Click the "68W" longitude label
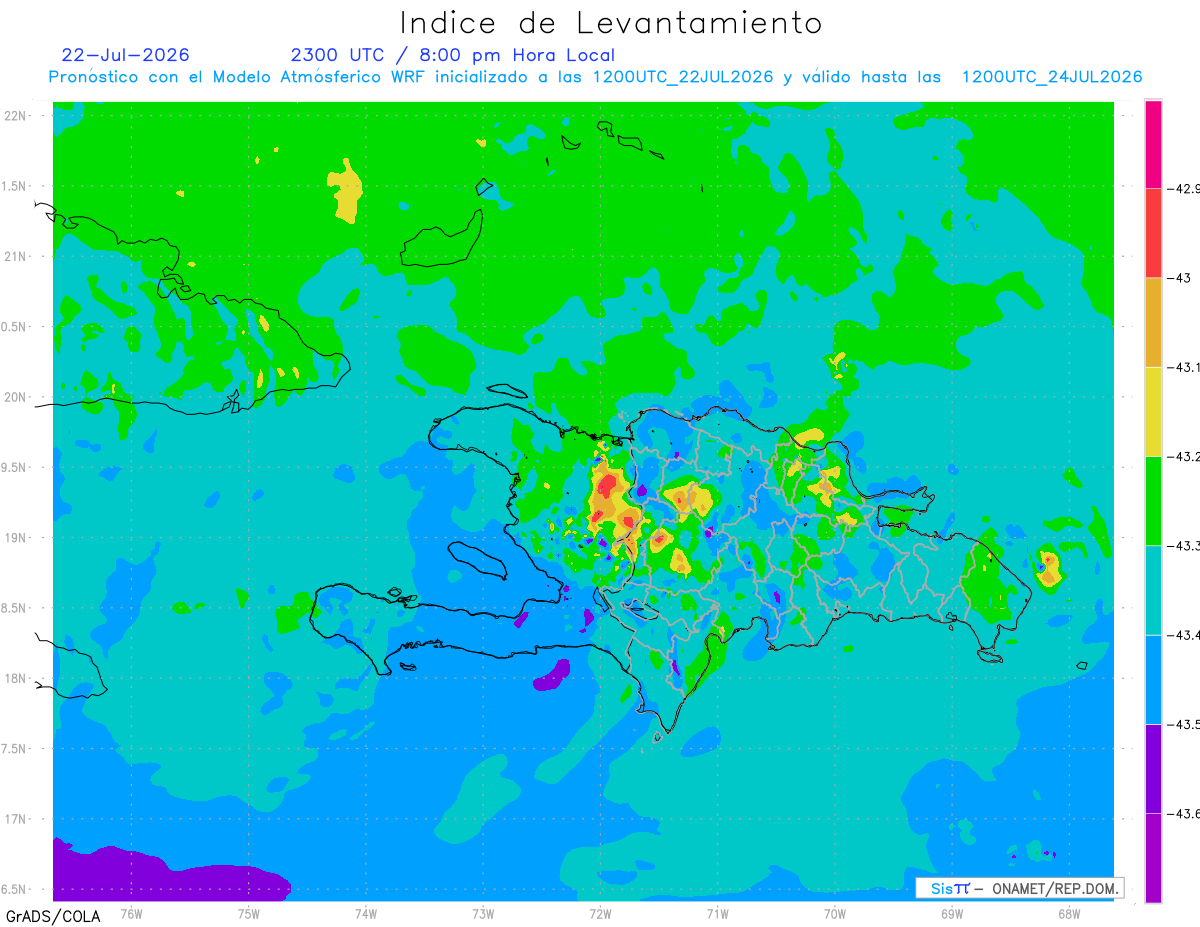The width and height of the screenshot is (1200, 927). (1068, 913)
